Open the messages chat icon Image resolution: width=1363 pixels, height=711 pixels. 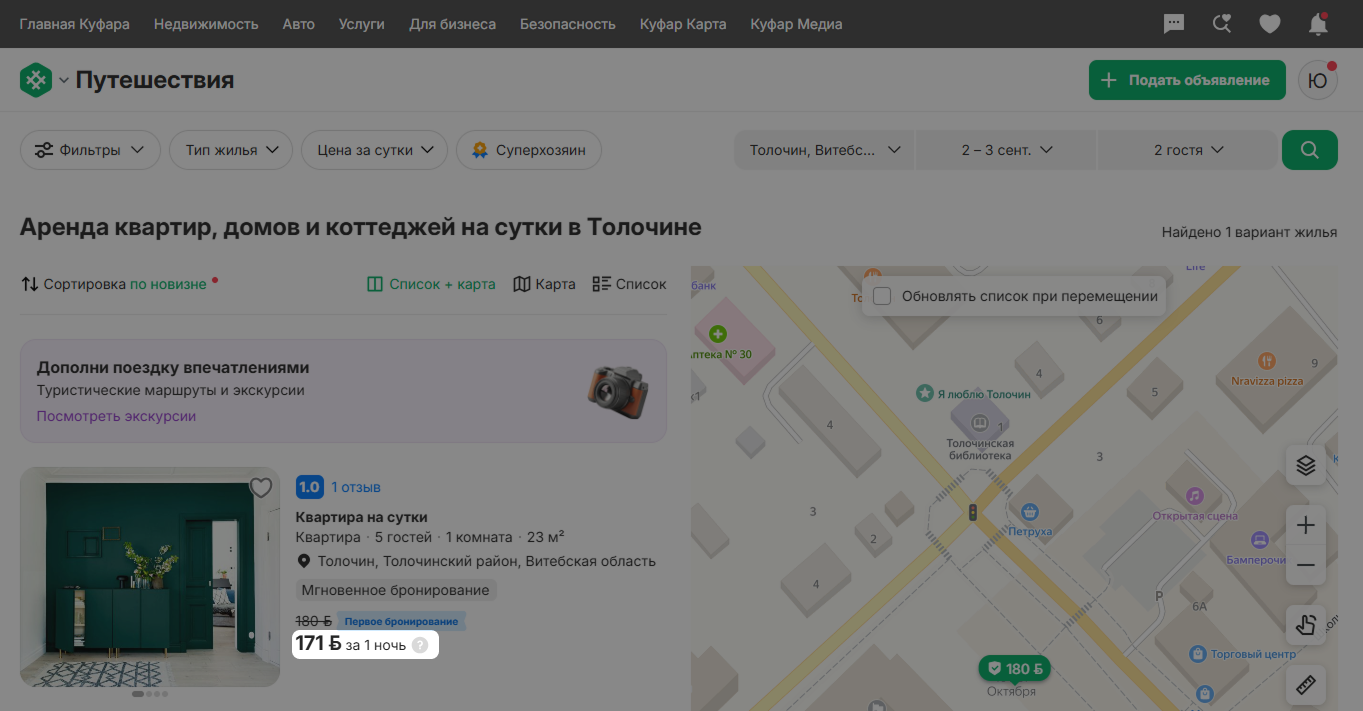click(x=1174, y=24)
